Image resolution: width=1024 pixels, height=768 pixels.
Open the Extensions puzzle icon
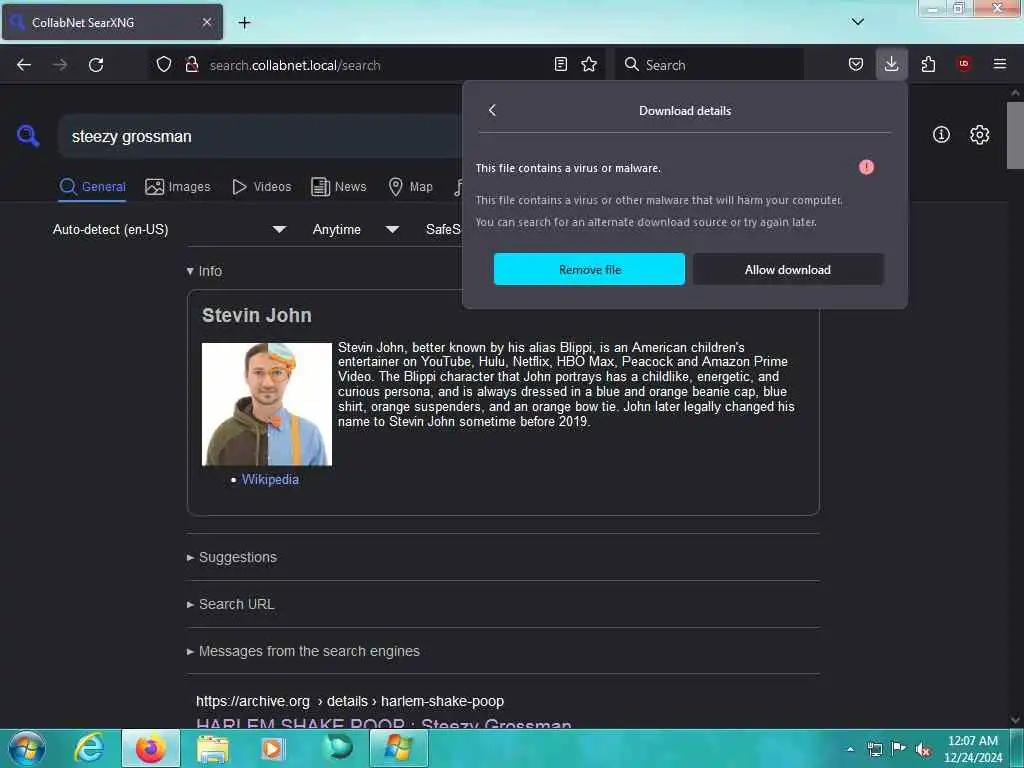click(928, 64)
